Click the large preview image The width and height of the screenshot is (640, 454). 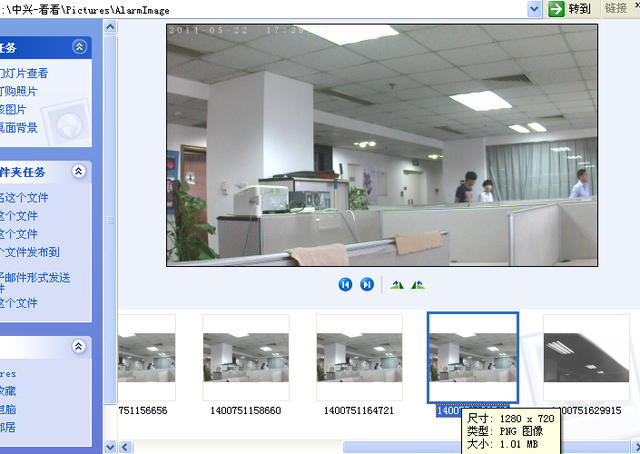point(381,145)
